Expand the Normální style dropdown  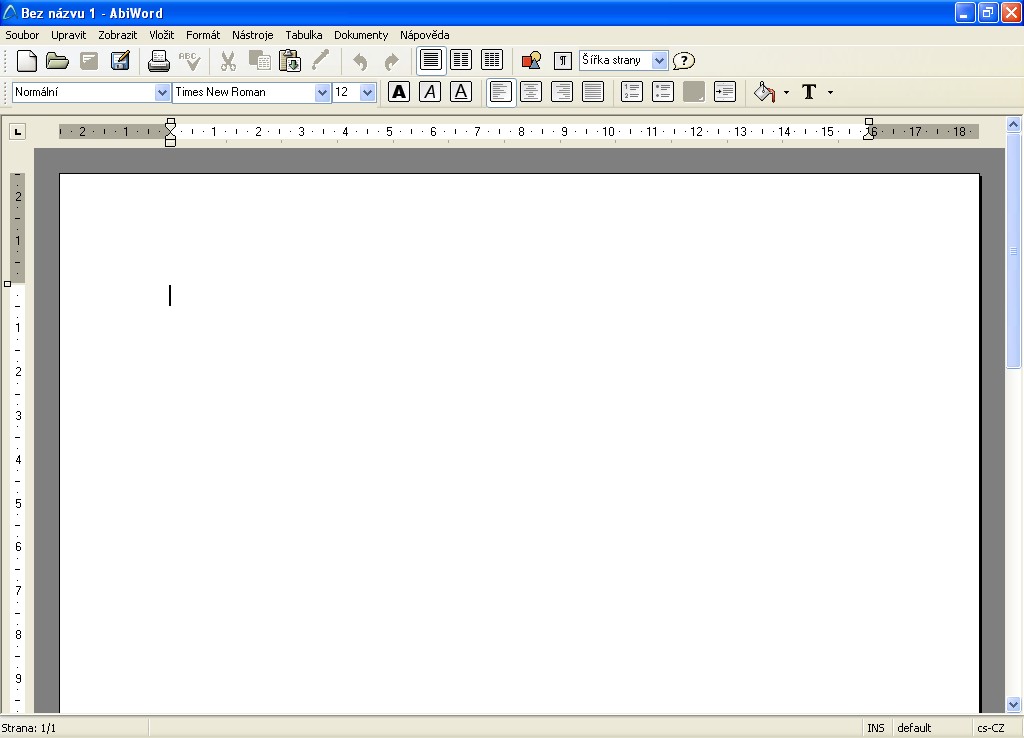(x=162, y=93)
